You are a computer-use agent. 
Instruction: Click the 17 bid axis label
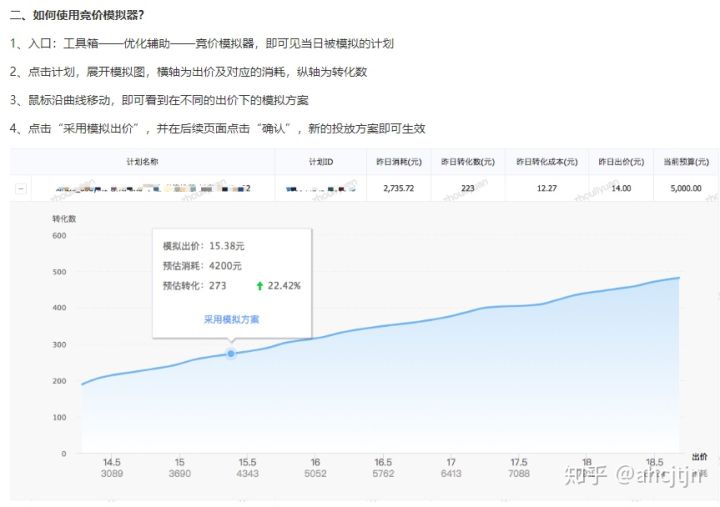click(451, 462)
